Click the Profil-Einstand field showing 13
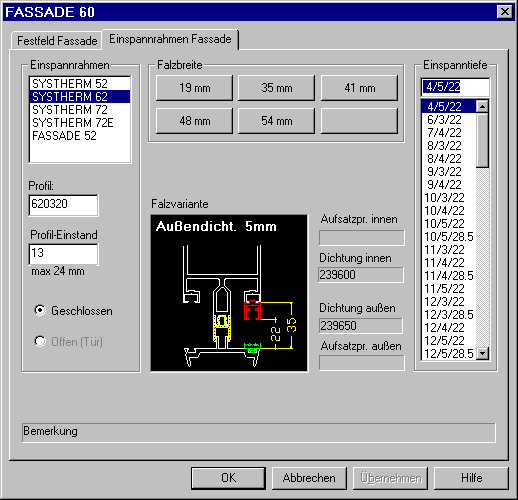Screen dimensions: 518x500 tap(63, 254)
